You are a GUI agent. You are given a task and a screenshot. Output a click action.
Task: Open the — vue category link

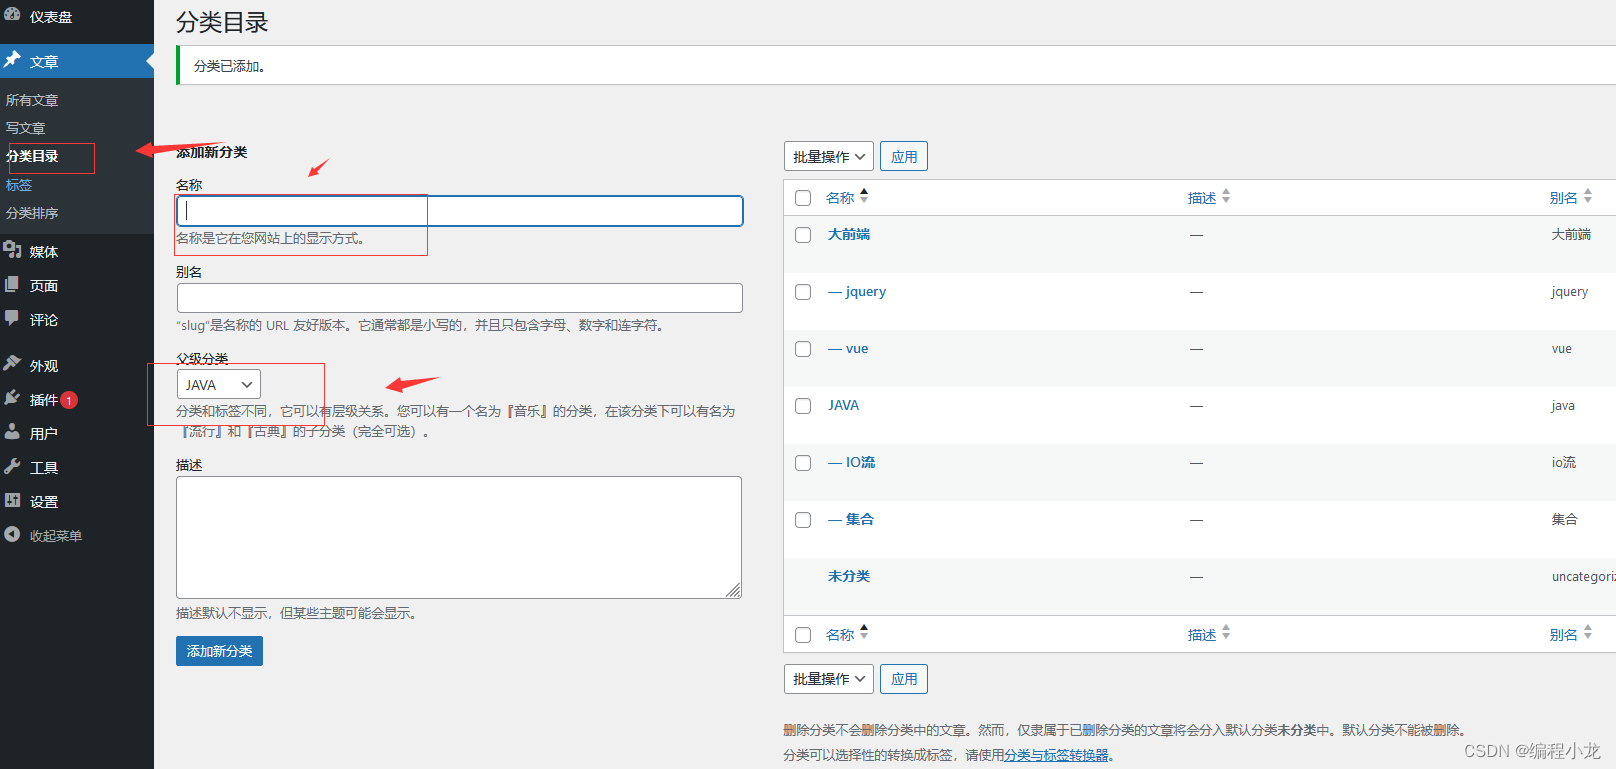tap(848, 349)
